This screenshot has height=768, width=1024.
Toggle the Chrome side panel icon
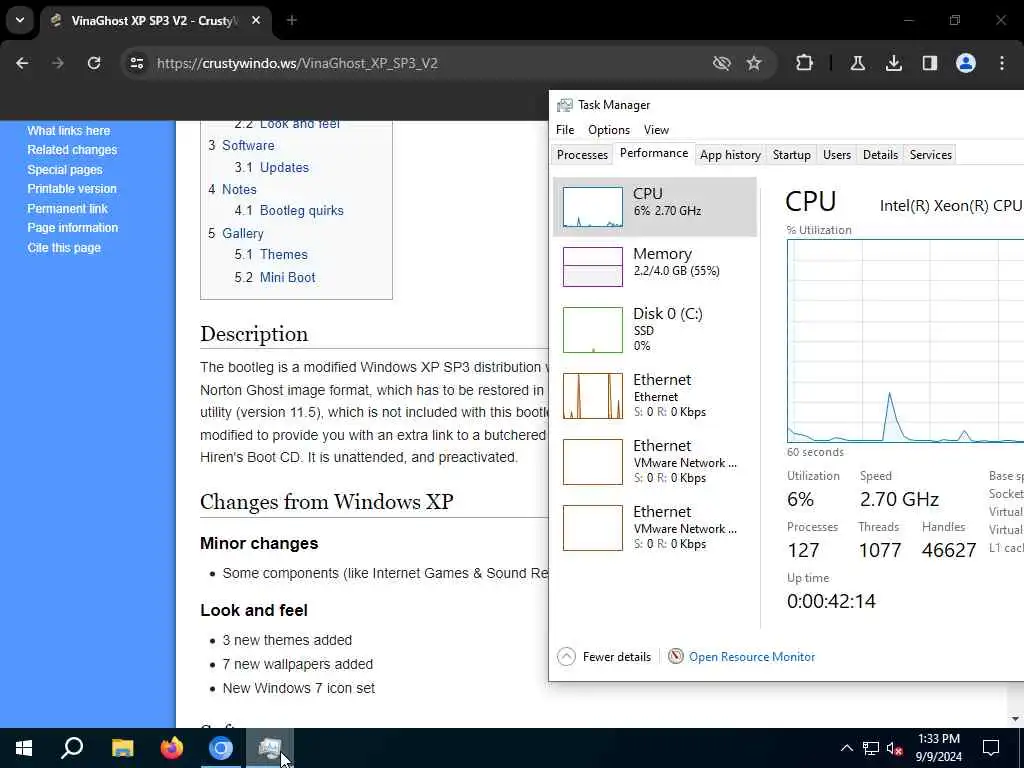coord(930,63)
